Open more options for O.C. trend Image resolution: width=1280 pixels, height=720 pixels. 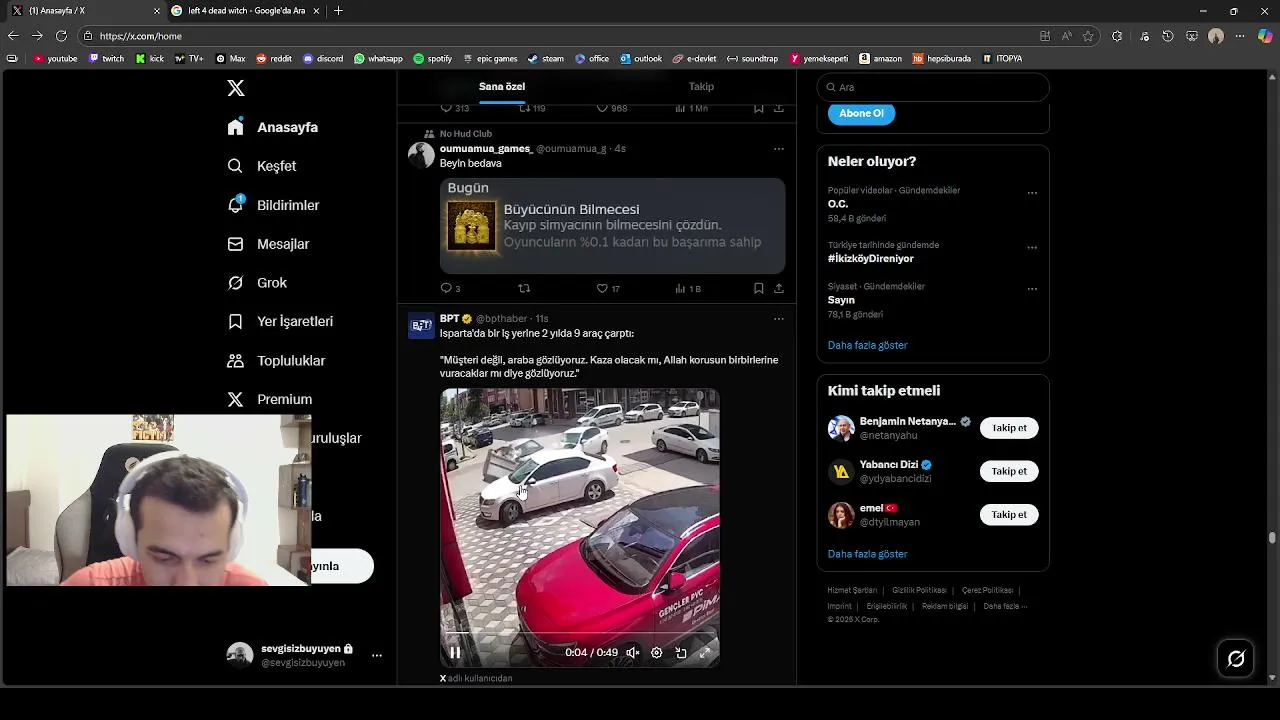[1032, 193]
